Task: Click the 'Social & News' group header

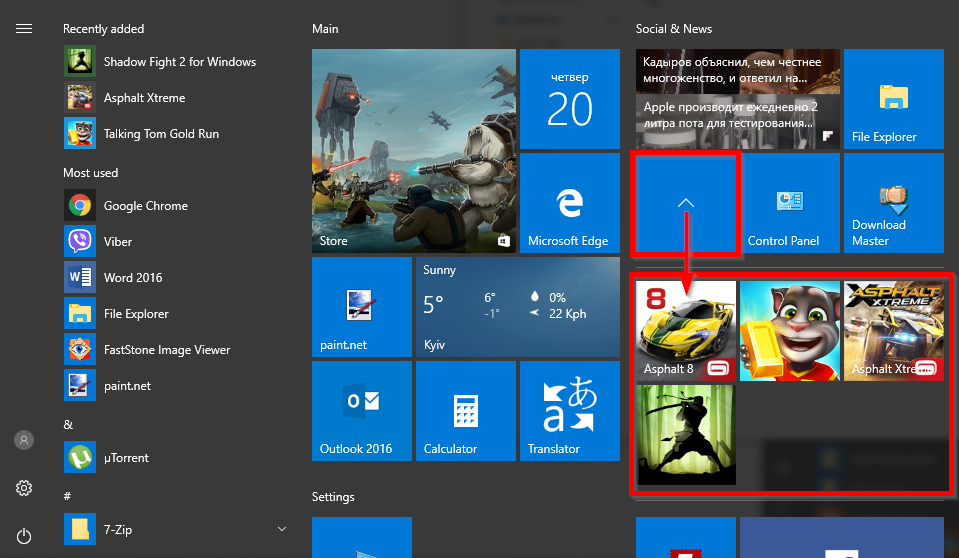Action: [674, 29]
